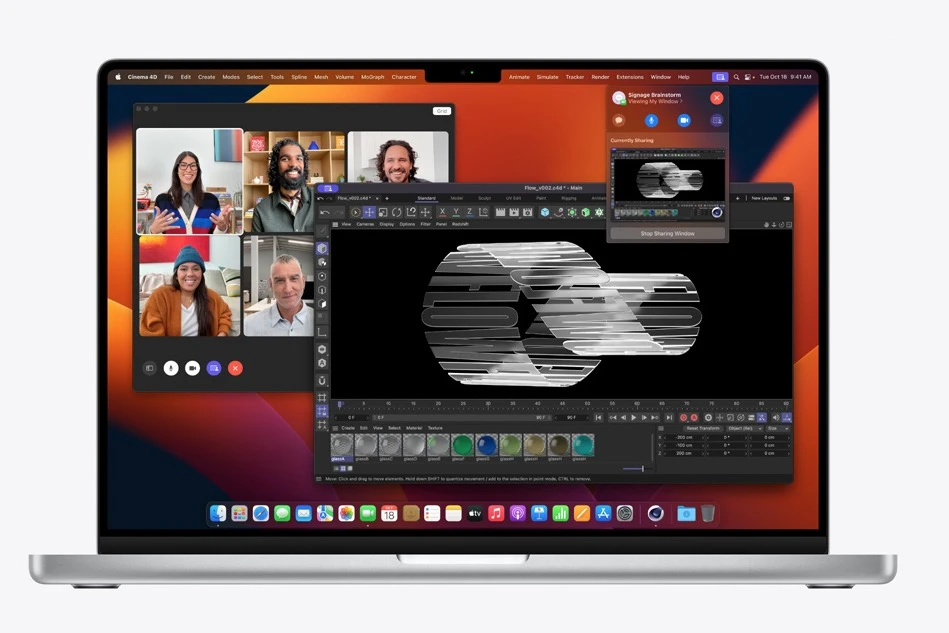The height and width of the screenshot is (633, 949).
Task: Open Safari from the Dock
Action: click(x=260, y=514)
